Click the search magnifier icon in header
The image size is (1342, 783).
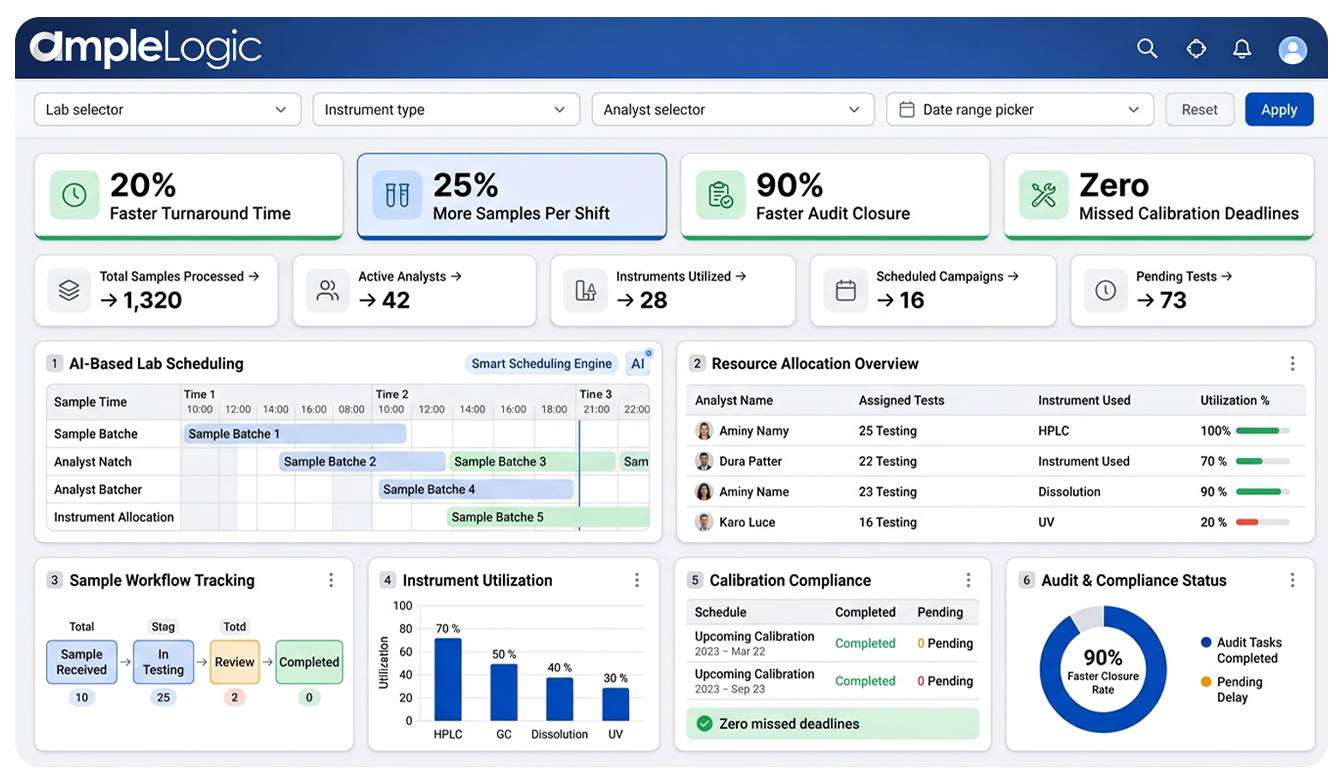[x=1147, y=49]
